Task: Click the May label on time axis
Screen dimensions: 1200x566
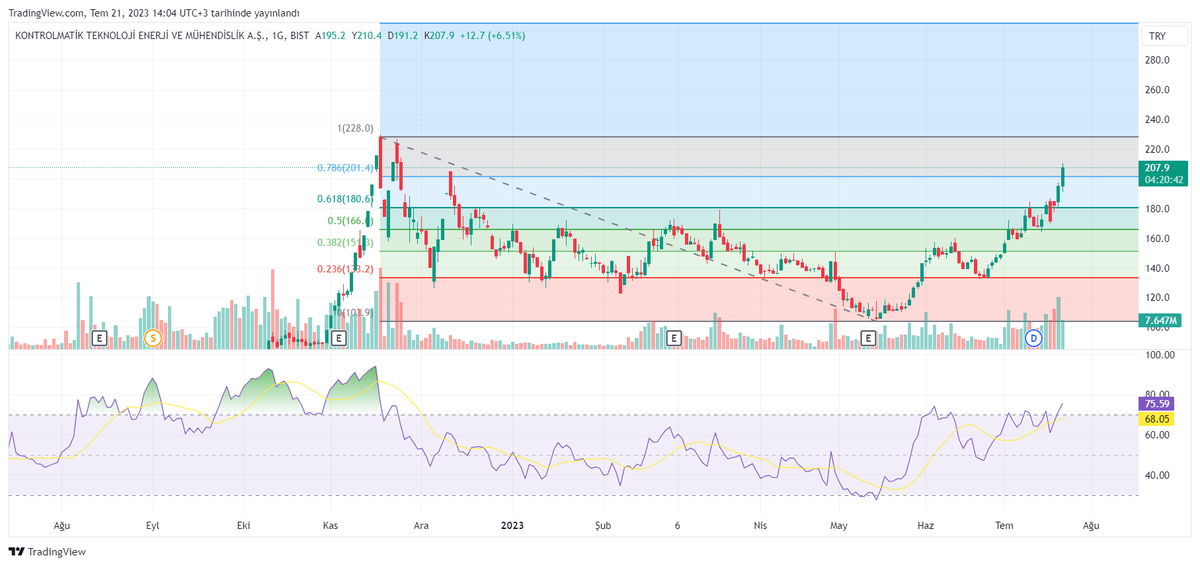Action: (x=839, y=524)
